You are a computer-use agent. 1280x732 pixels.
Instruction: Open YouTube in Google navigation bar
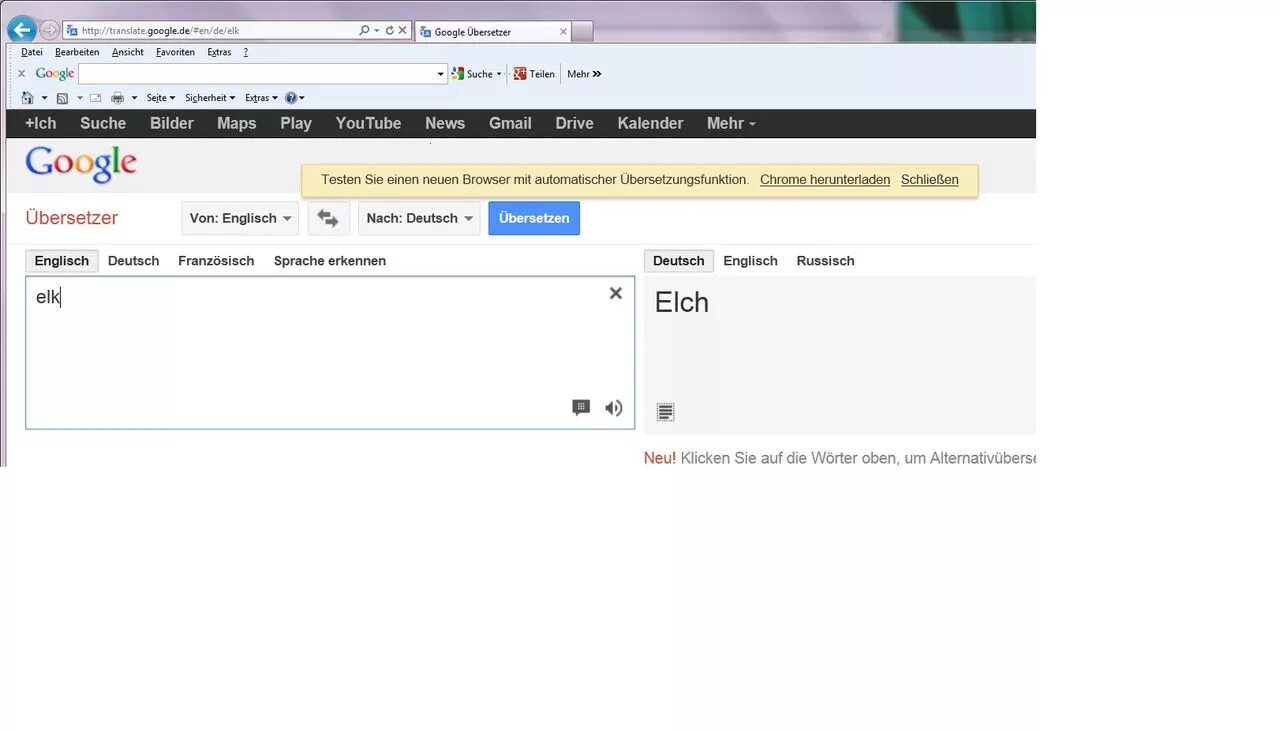coord(368,123)
